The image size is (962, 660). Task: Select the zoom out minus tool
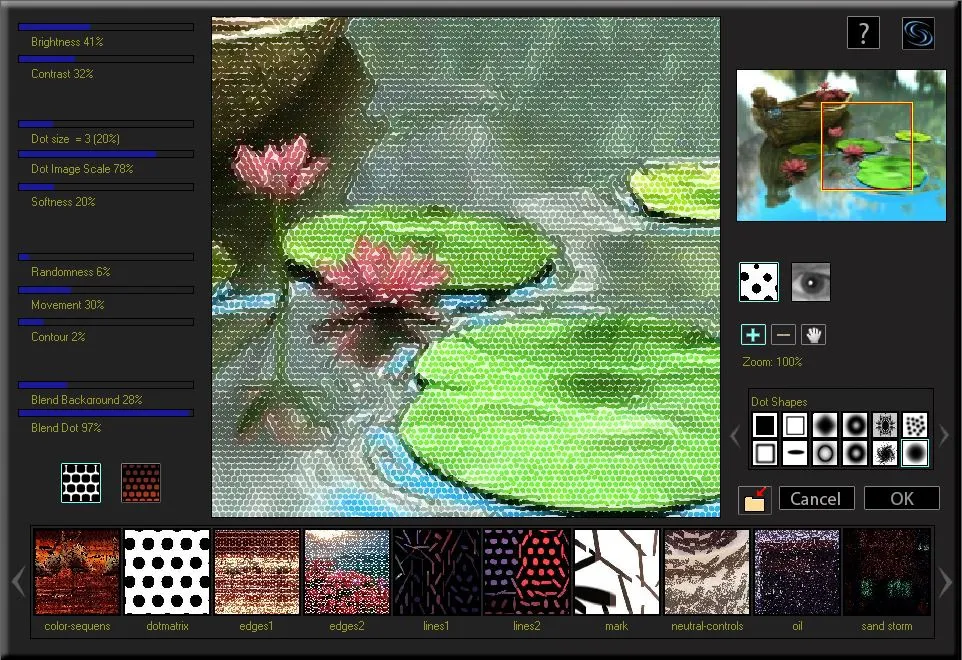coord(784,335)
